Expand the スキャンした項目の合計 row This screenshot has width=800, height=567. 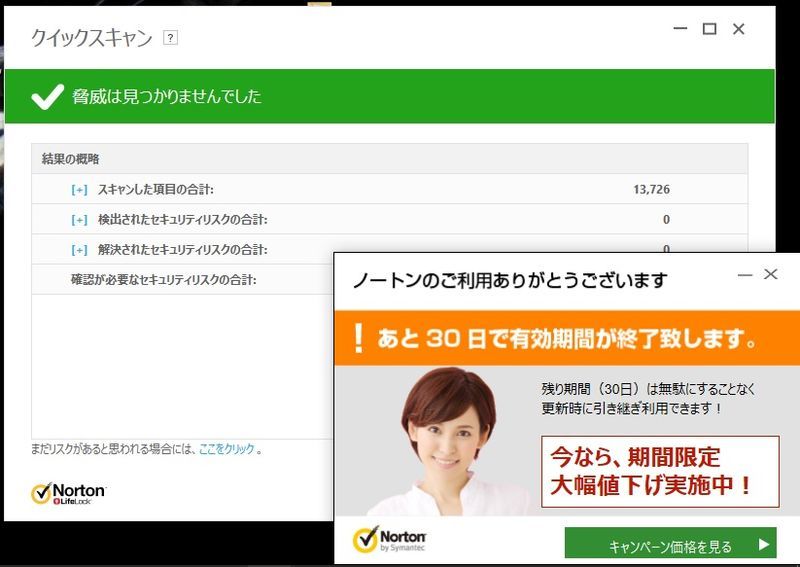79,190
